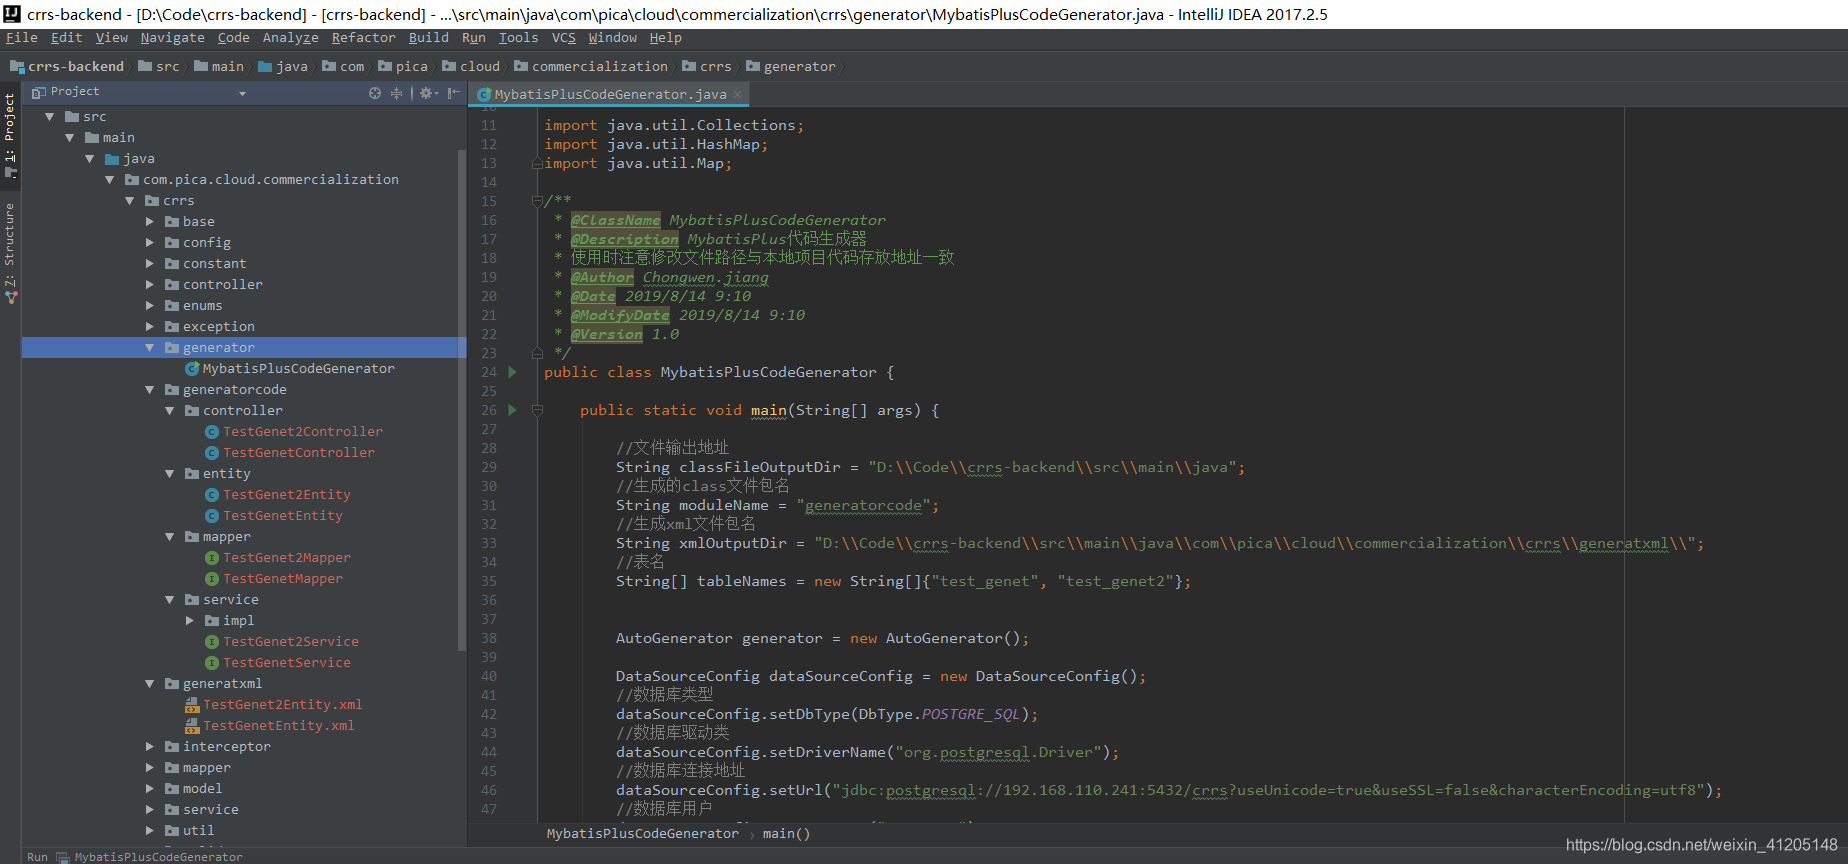Click the cloud breadcrumb in navigation bar
1848x864 pixels.
471,67
